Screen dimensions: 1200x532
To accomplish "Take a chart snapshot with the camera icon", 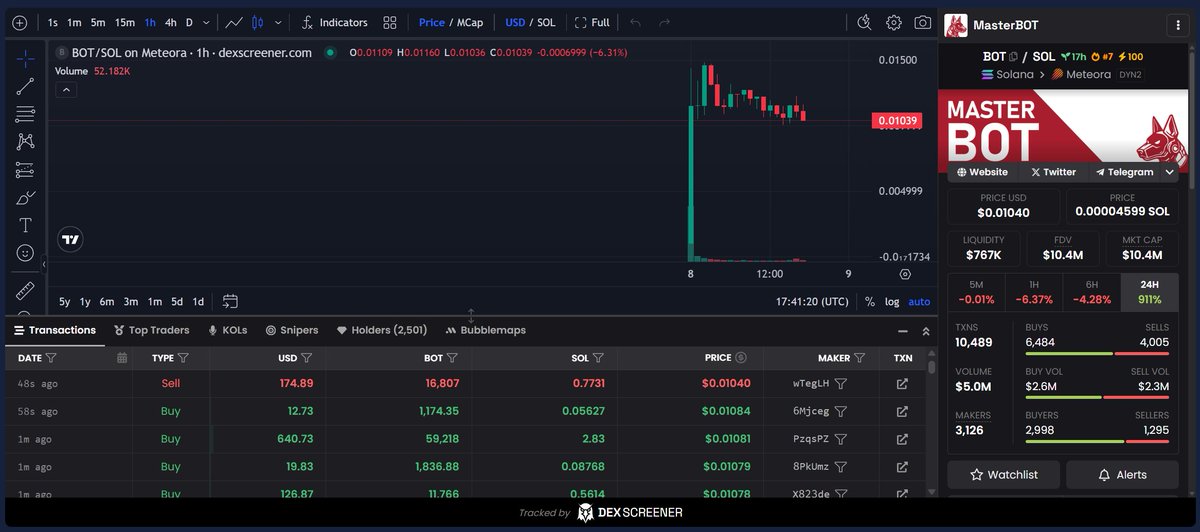I will 923,22.
